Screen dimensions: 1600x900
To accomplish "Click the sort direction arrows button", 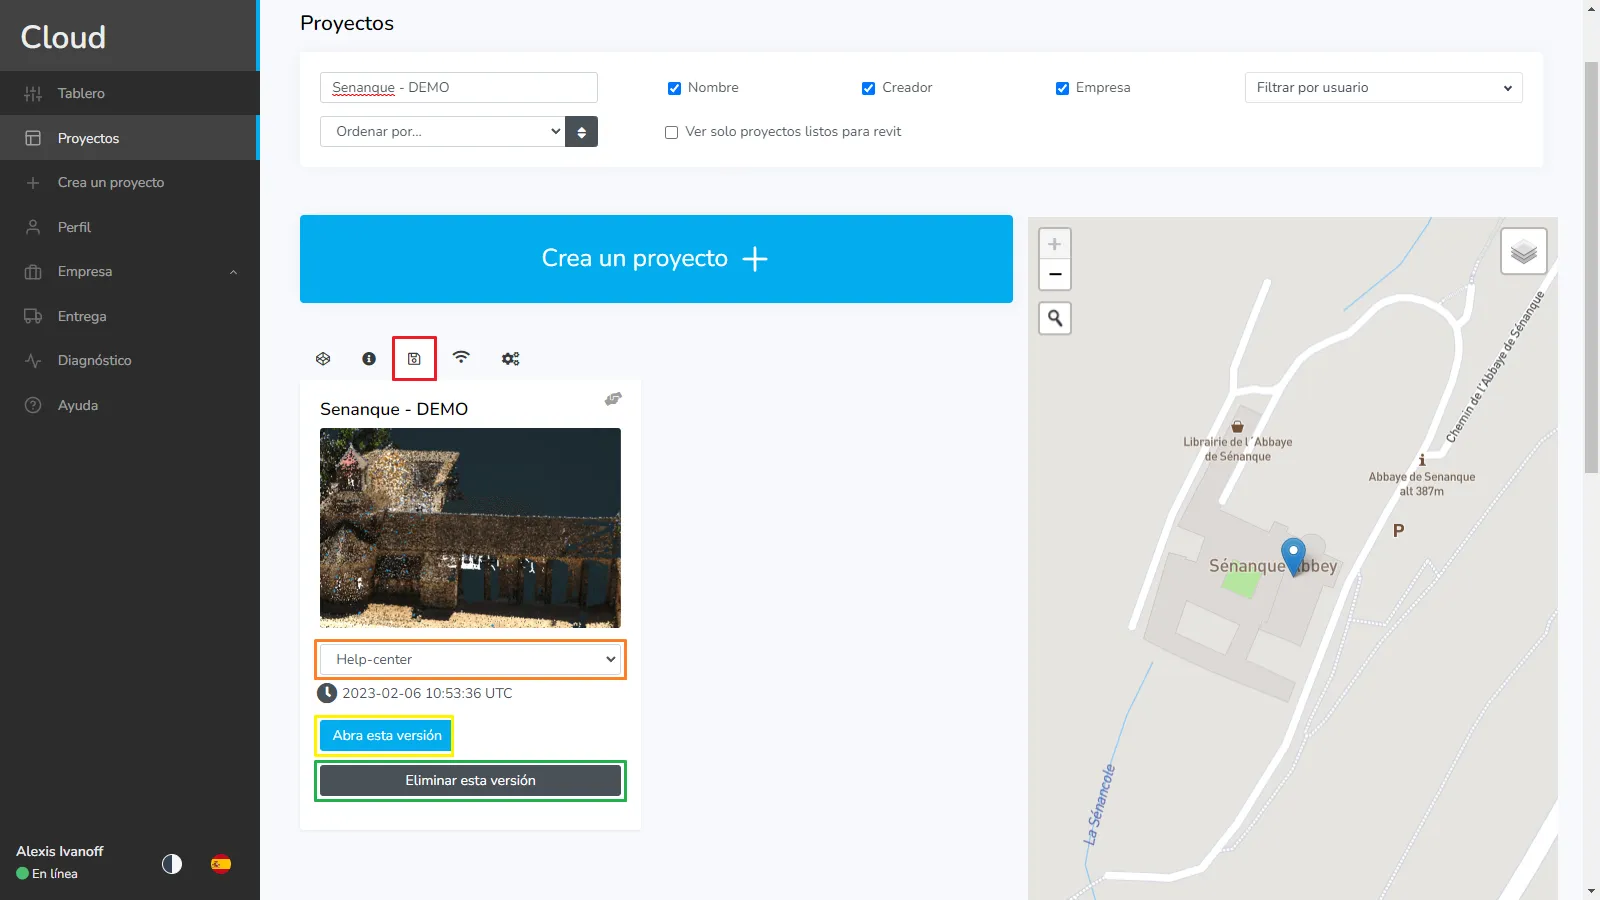I will 581,132.
